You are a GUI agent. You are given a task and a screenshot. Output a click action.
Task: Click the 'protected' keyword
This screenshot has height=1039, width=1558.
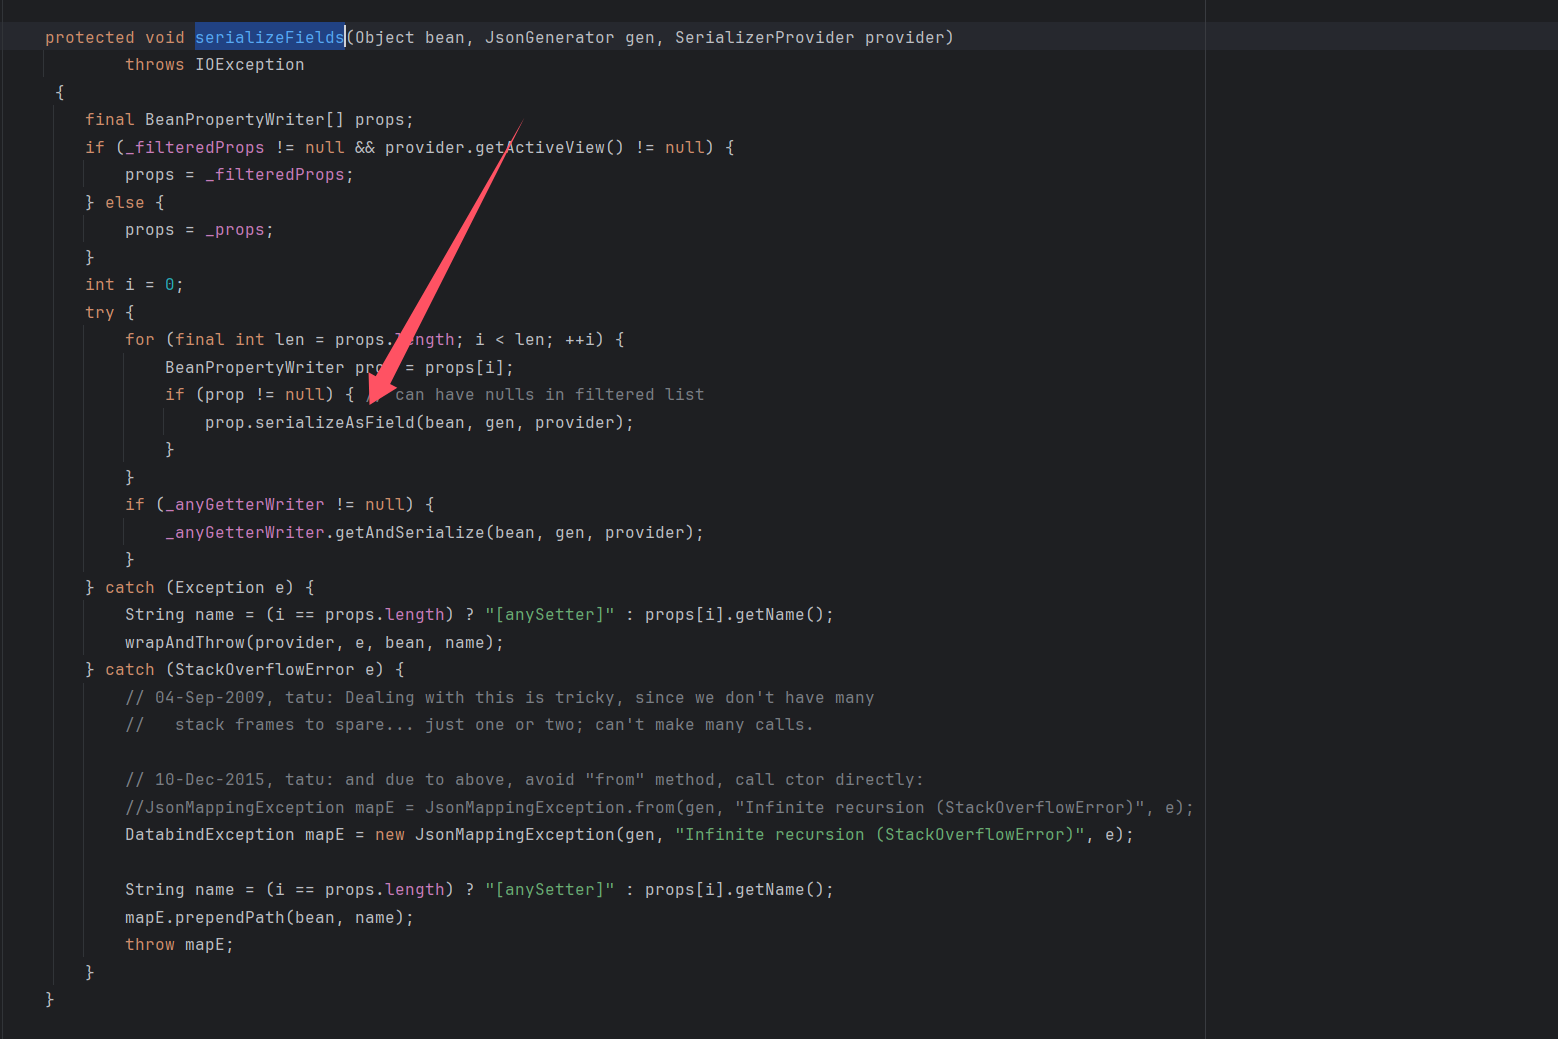tap(90, 37)
